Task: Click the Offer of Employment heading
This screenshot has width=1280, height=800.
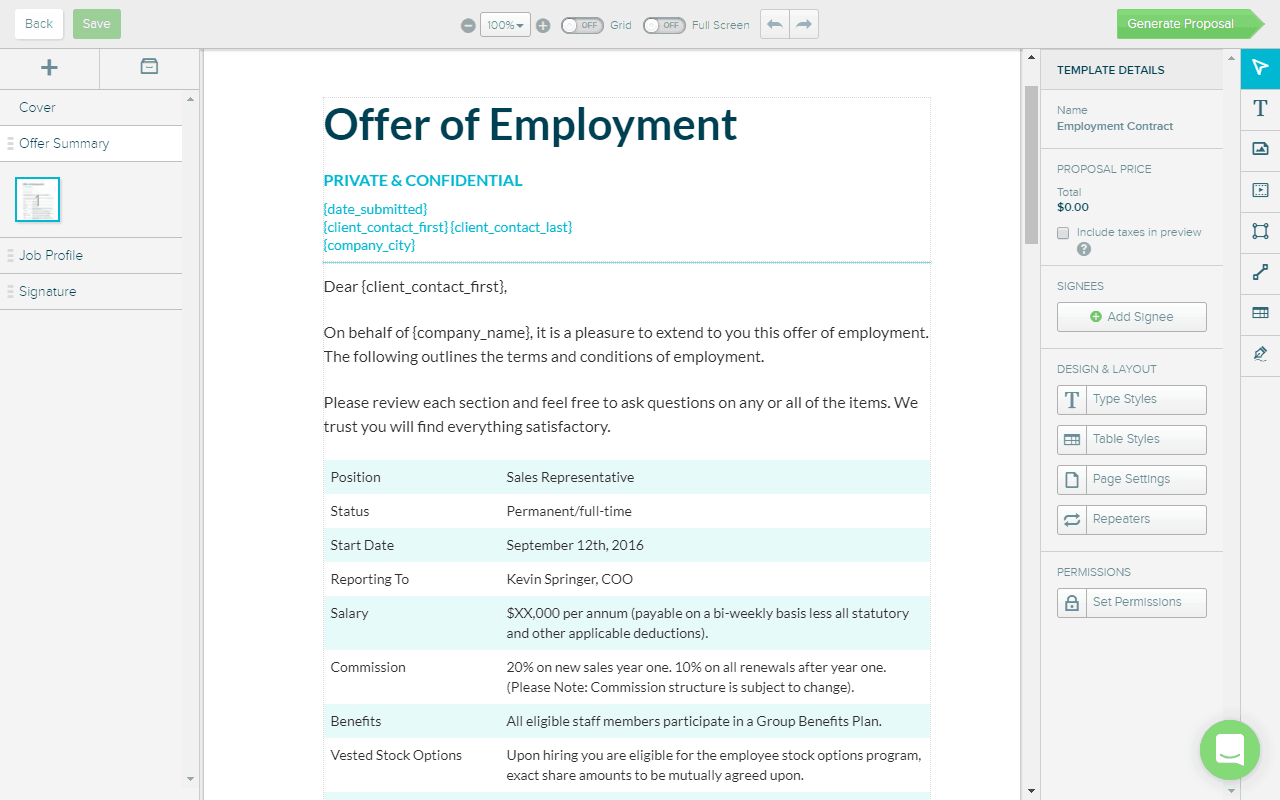Action: [530, 124]
